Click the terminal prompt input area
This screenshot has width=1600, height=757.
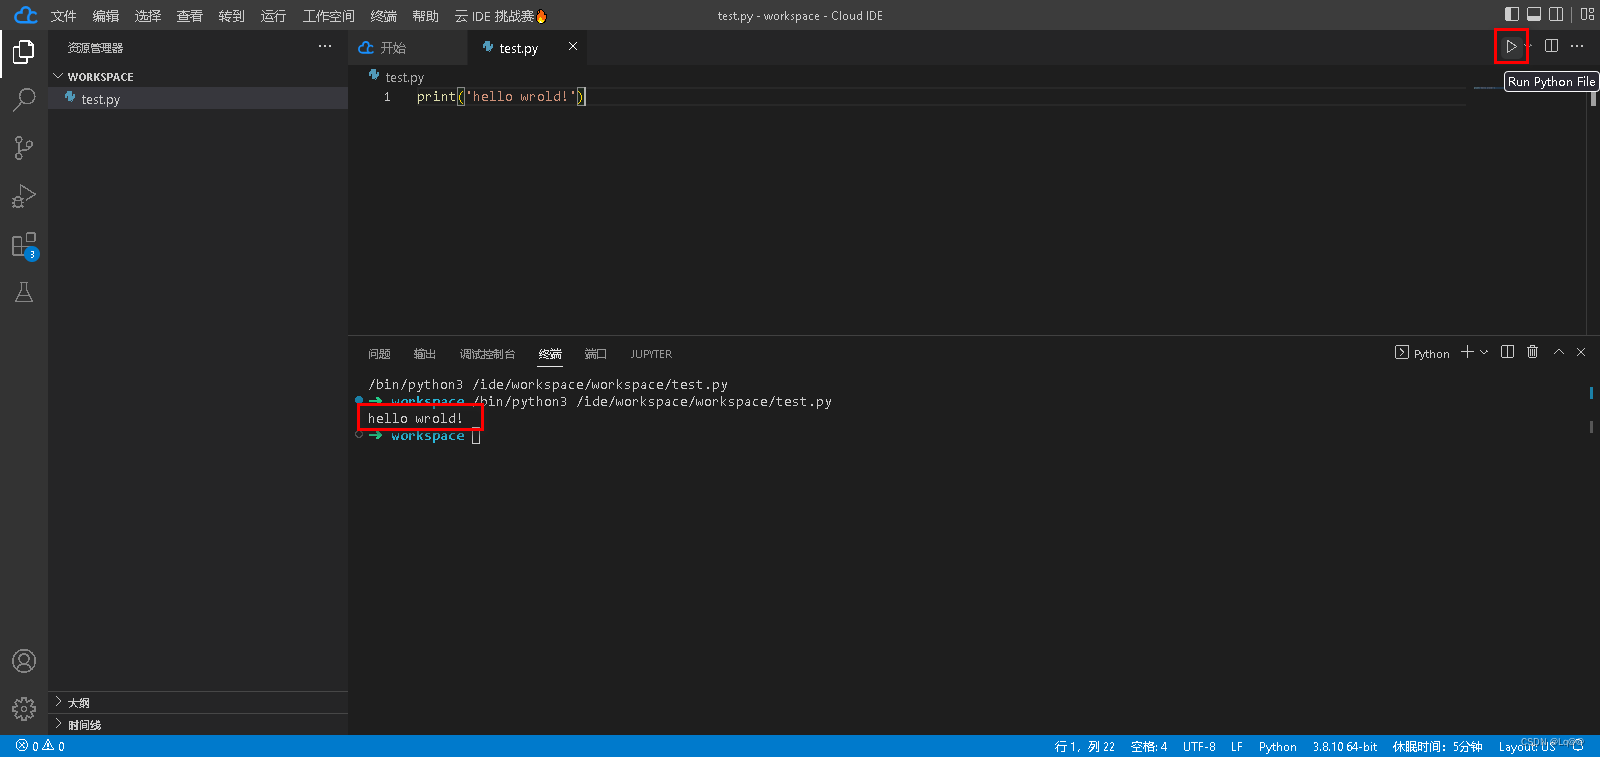tap(476, 436)
